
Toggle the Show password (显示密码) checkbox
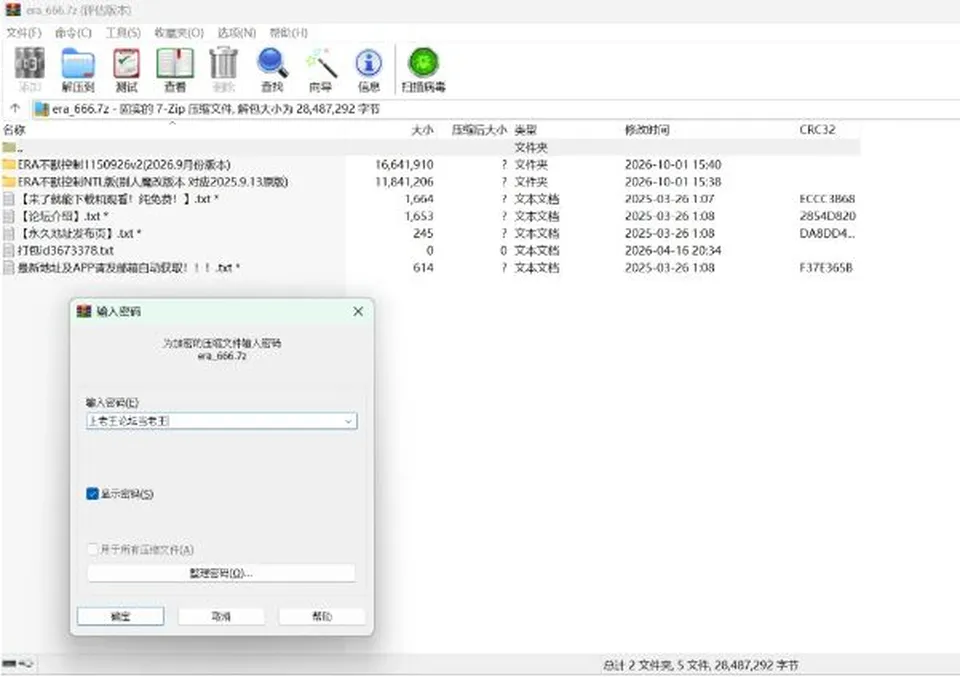(92, 493)
